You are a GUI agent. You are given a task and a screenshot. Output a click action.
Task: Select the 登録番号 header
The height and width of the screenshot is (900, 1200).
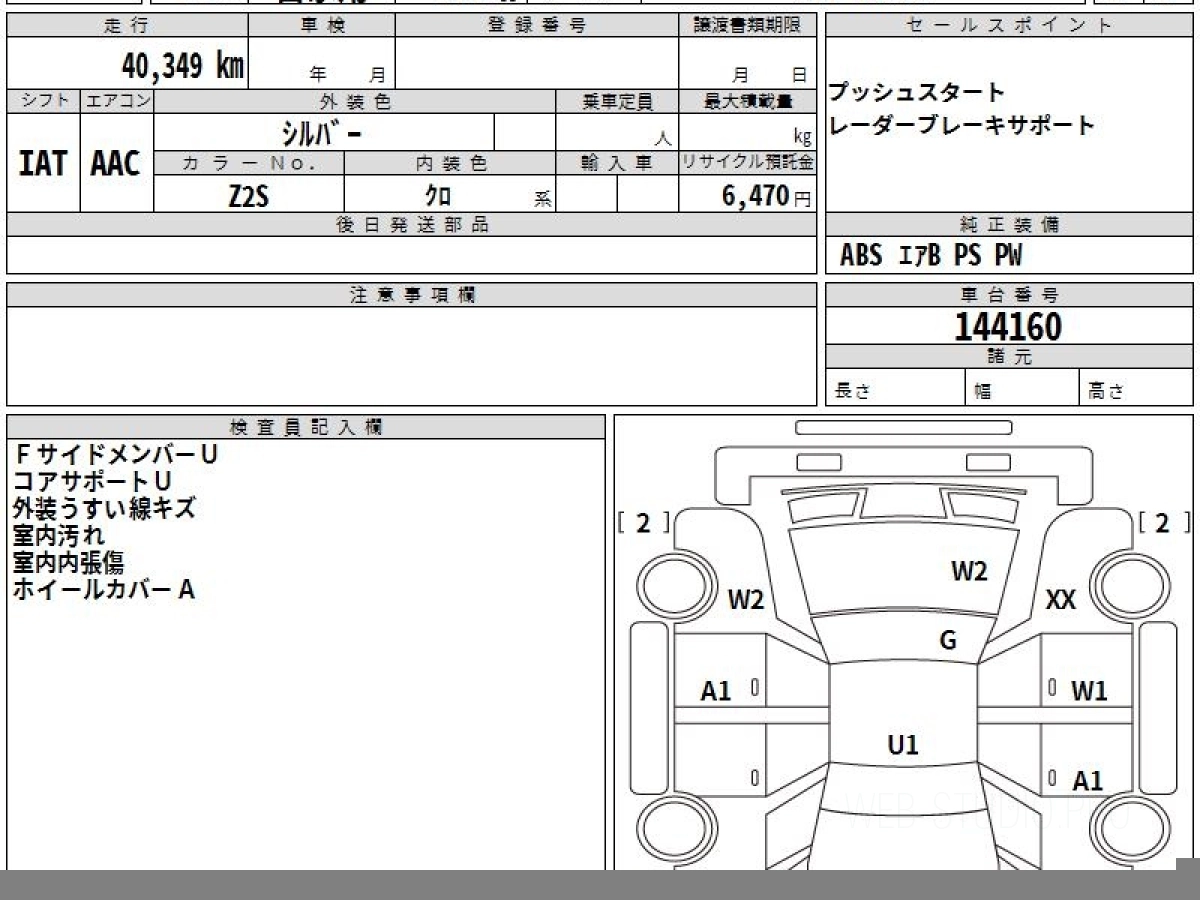click(537, 26)
